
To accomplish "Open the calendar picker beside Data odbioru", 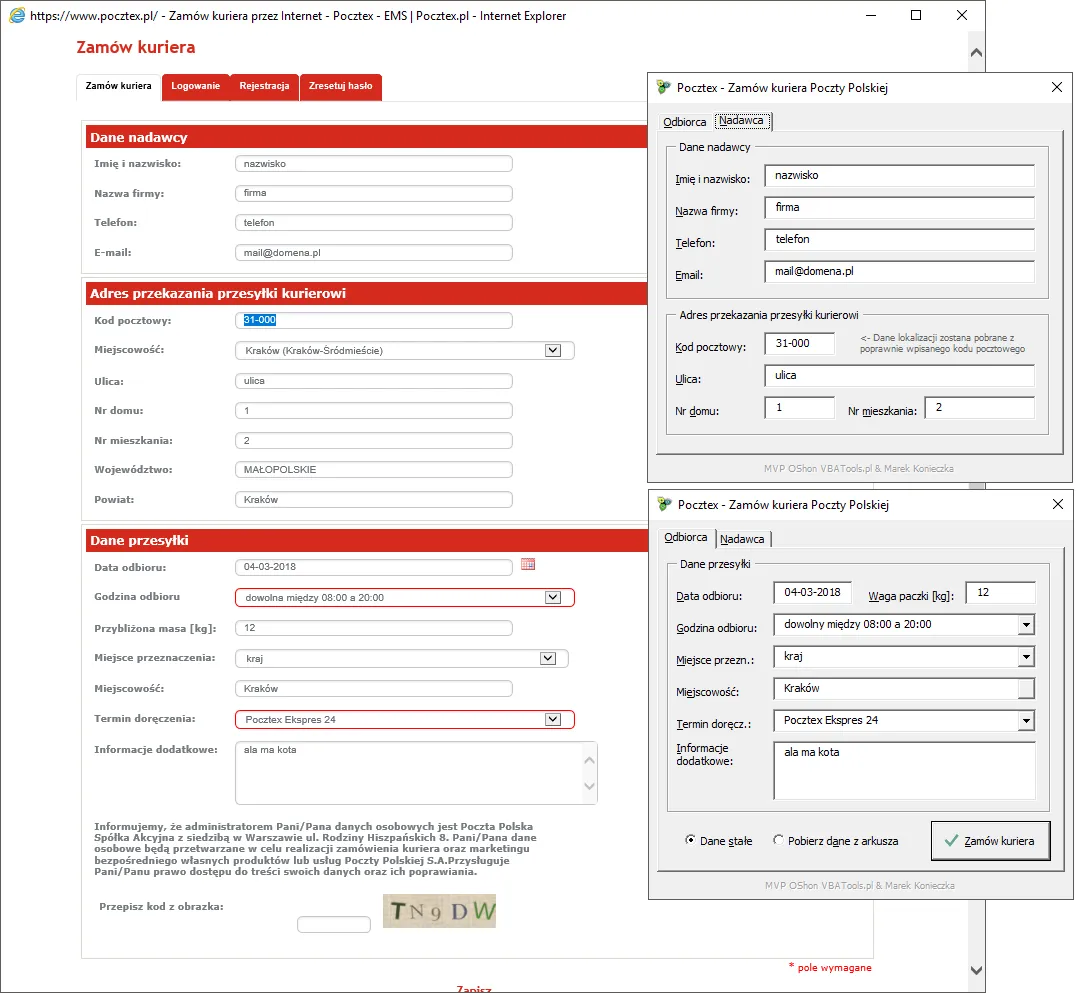I will (528, 565).
